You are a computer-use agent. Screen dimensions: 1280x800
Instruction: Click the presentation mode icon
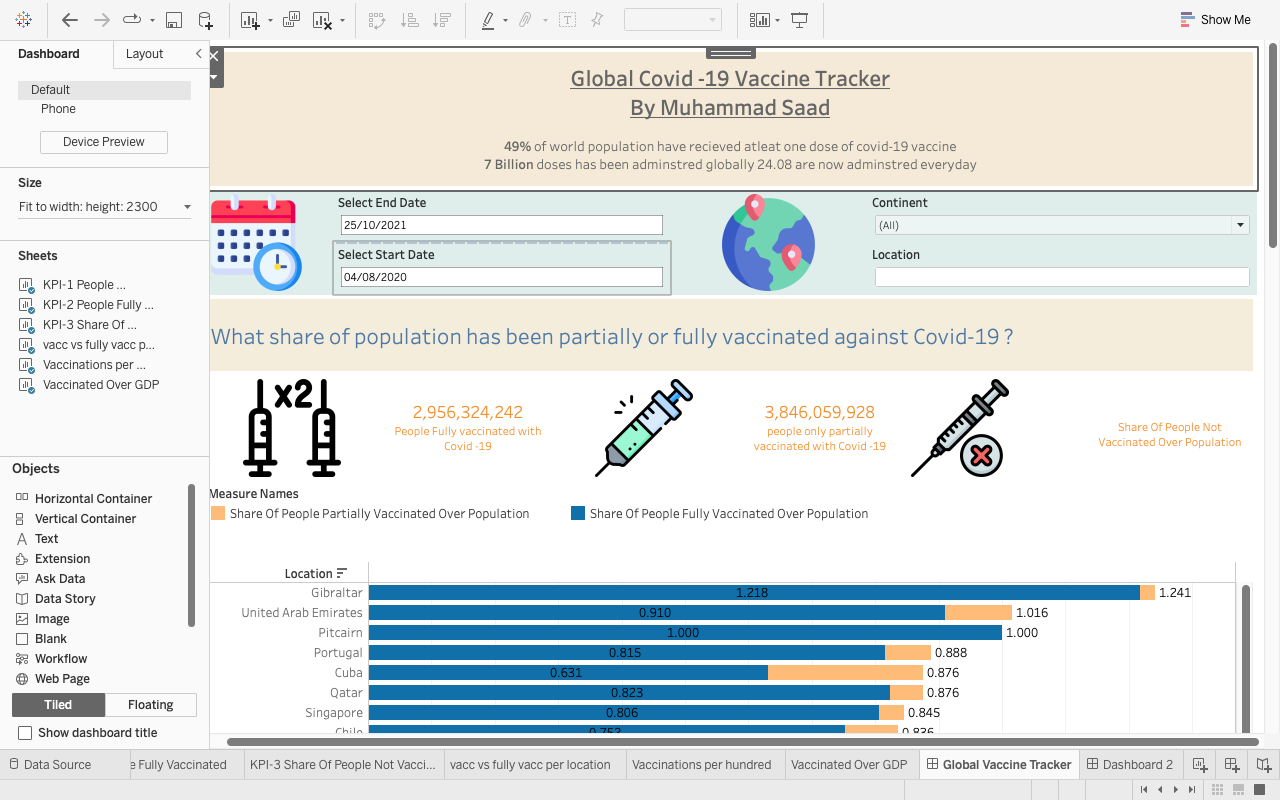click(799, 20)
